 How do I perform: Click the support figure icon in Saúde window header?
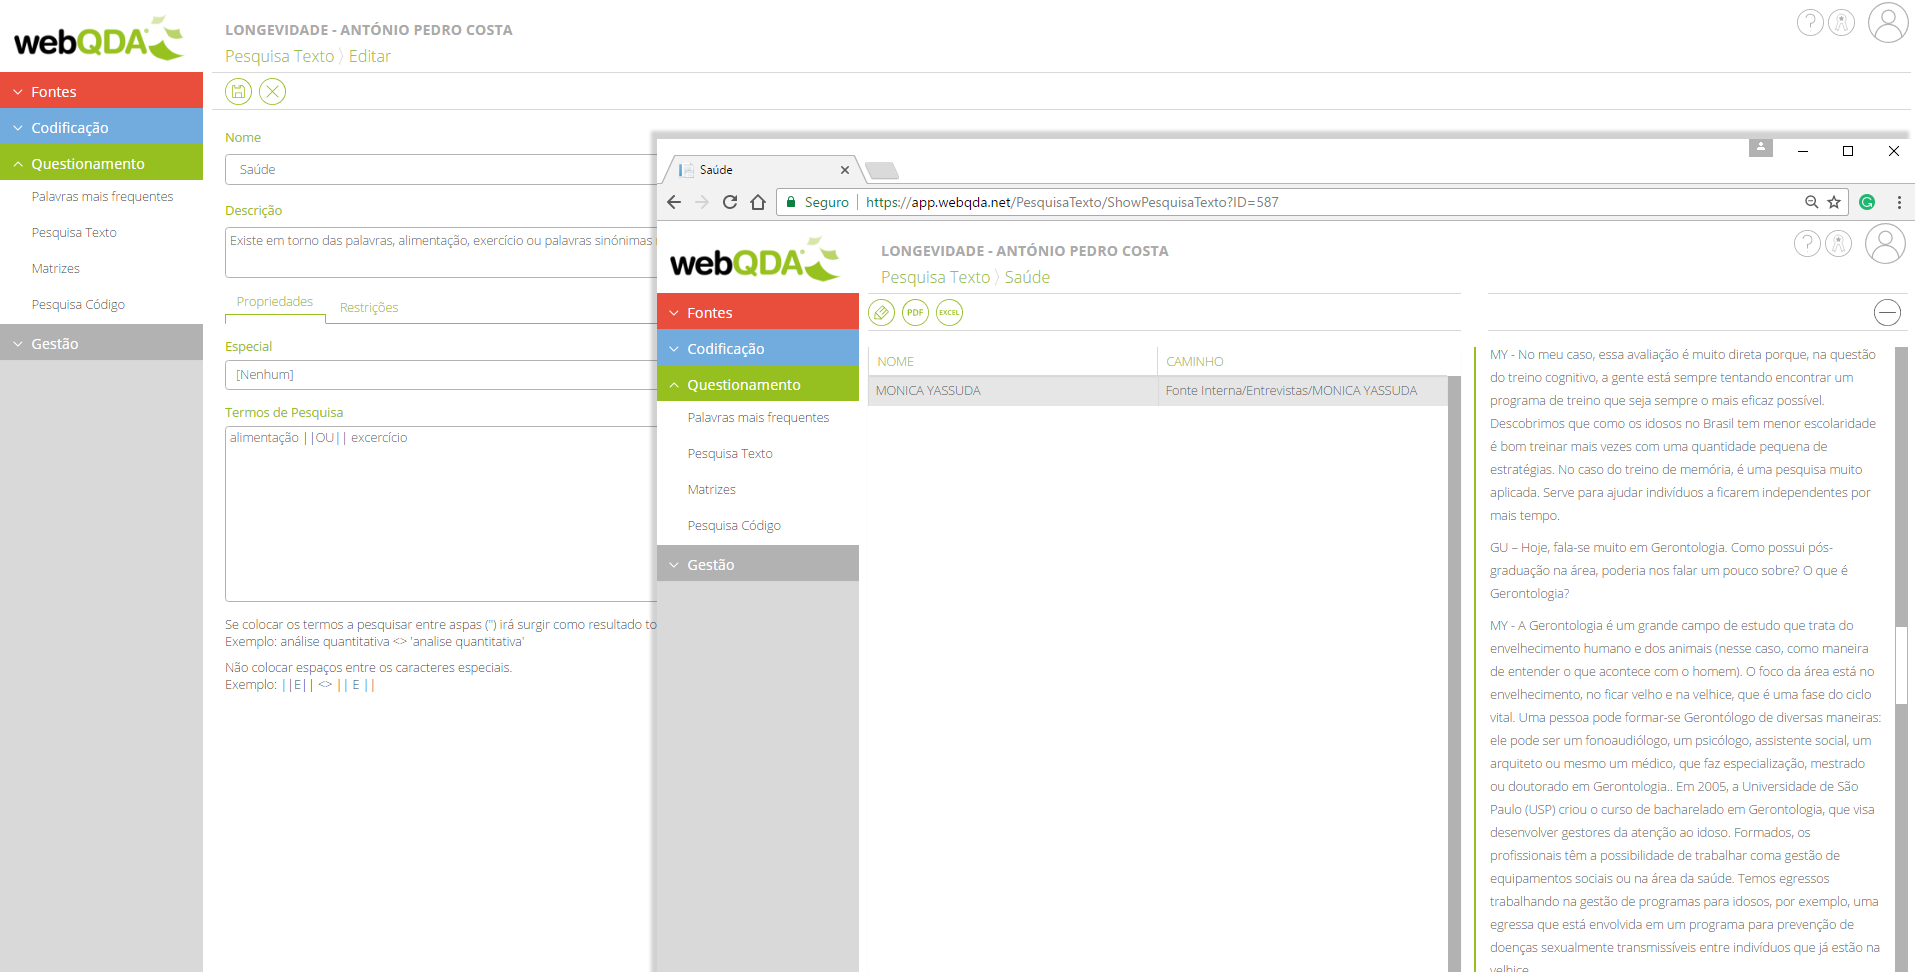[x=1838, y=243]
